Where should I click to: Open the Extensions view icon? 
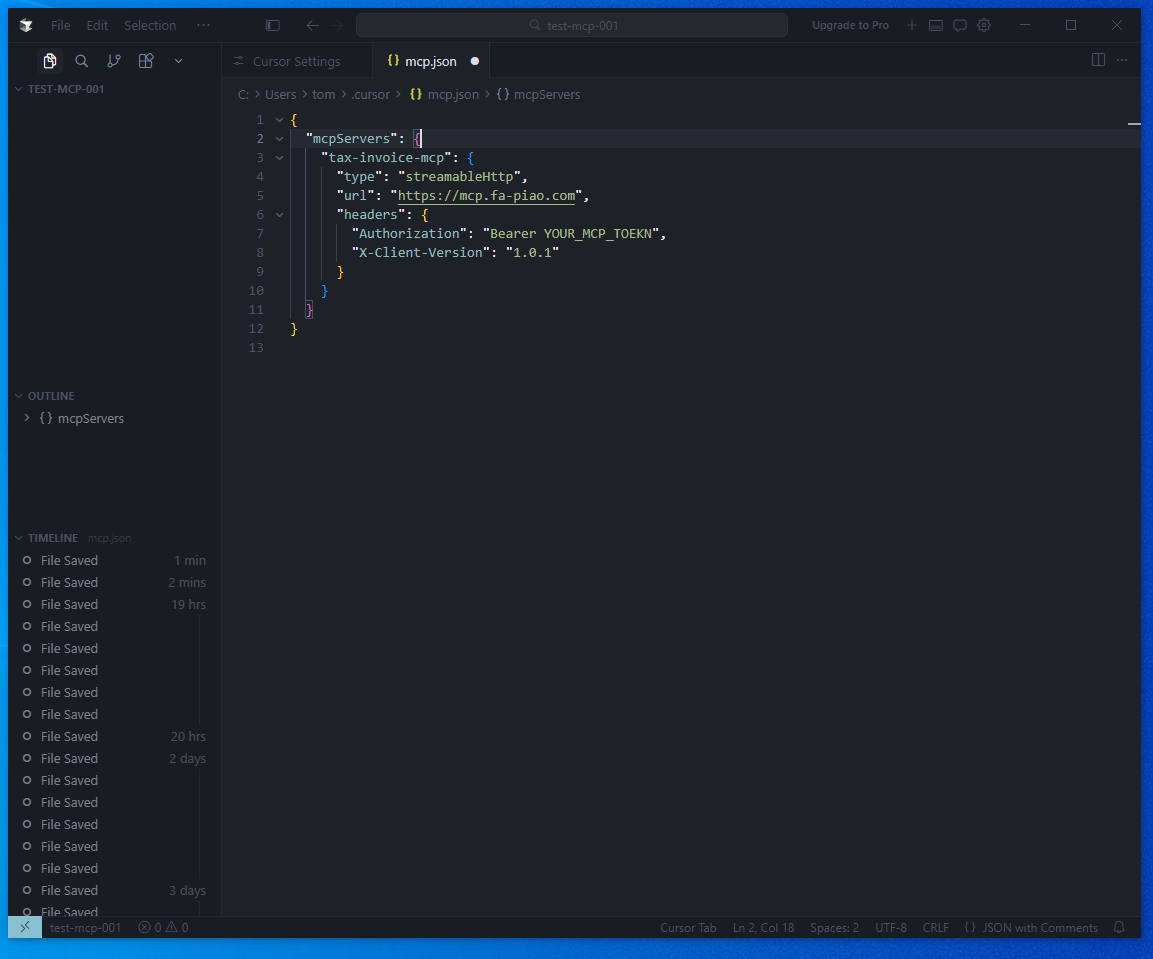pyautogui.click(x=146, y=61)
